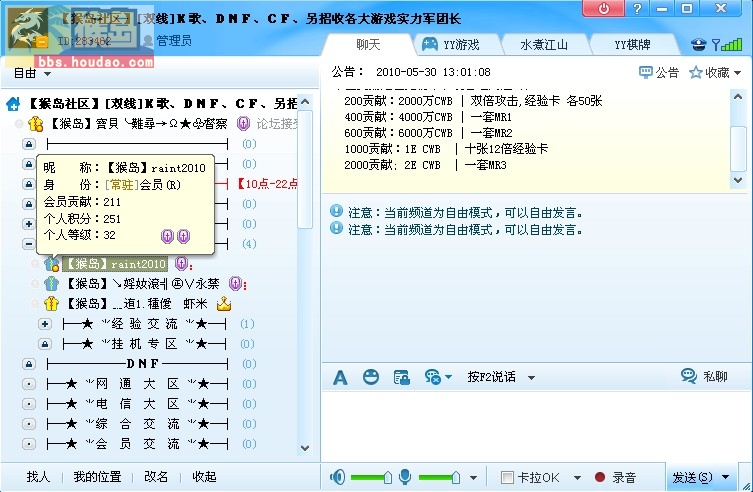
Task: Click the police cap icon
Action: point(698,45)
